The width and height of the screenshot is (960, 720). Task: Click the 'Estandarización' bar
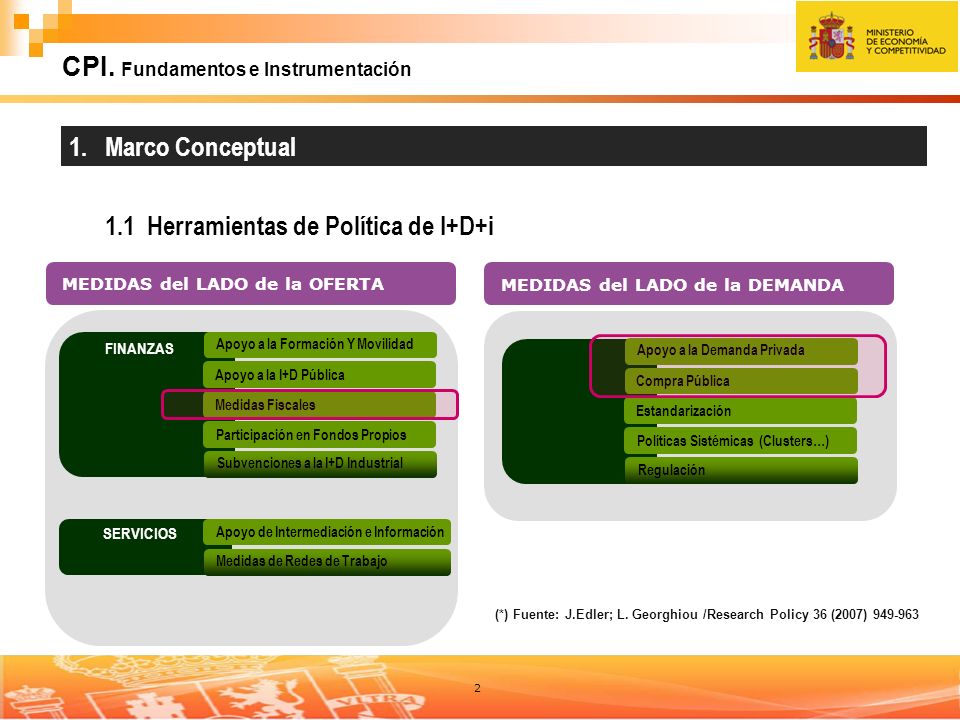740,411
